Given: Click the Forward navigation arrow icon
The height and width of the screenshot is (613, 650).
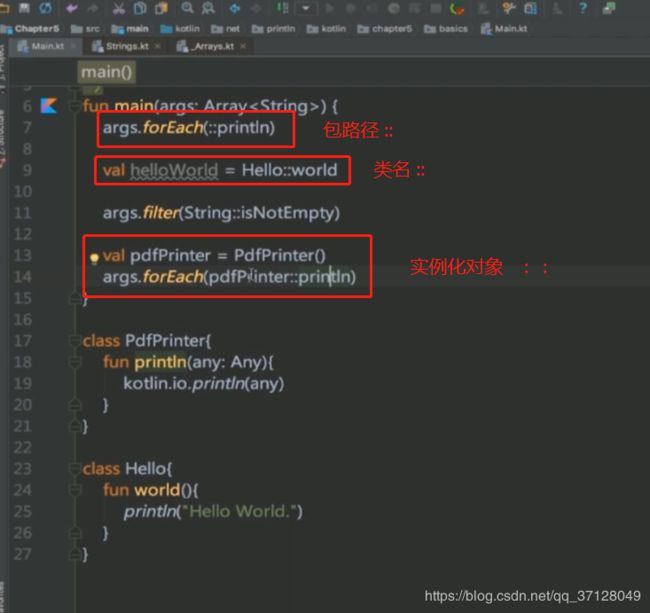Looking at the screenshot, I should pyautogui.click(x=256, y=8).
